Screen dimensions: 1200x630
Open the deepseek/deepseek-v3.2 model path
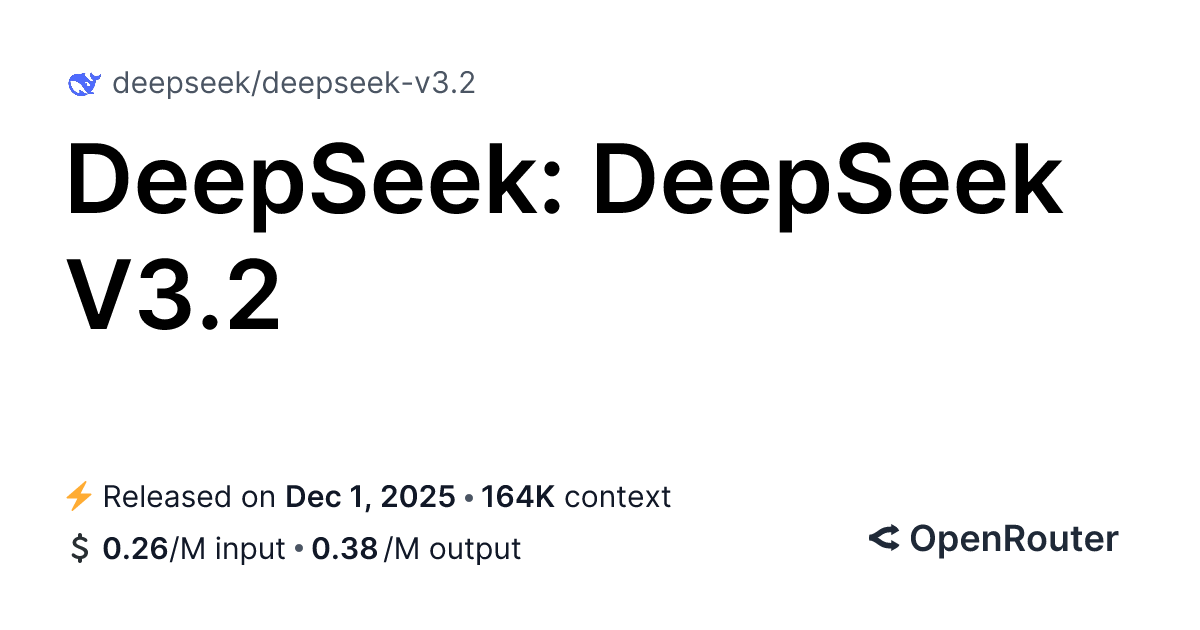click(x=293, y=84)
